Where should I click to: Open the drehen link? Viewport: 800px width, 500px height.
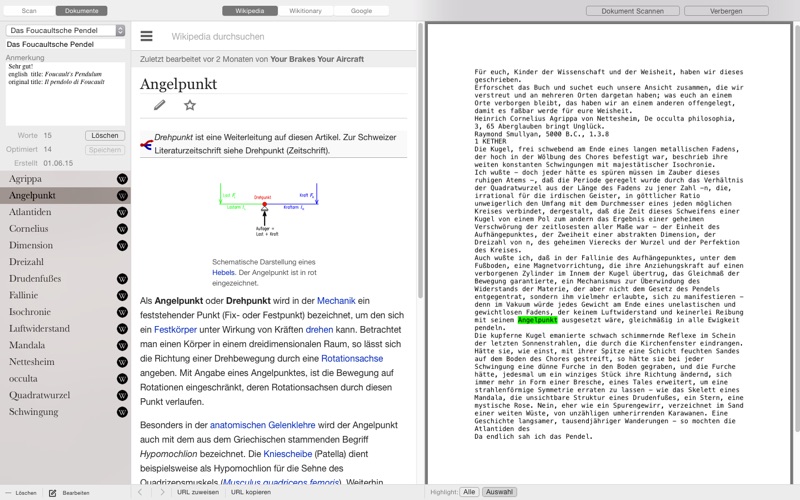(319, 330)
